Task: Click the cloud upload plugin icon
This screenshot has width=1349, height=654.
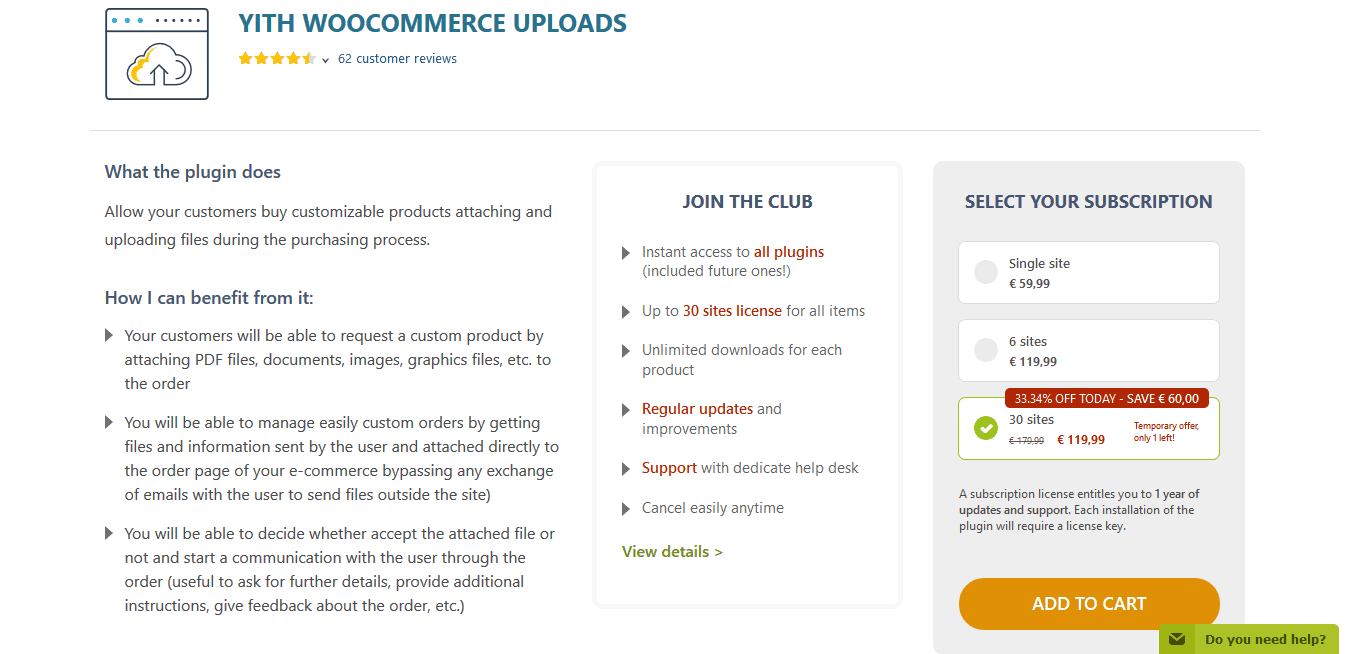Action: point(157,54)
